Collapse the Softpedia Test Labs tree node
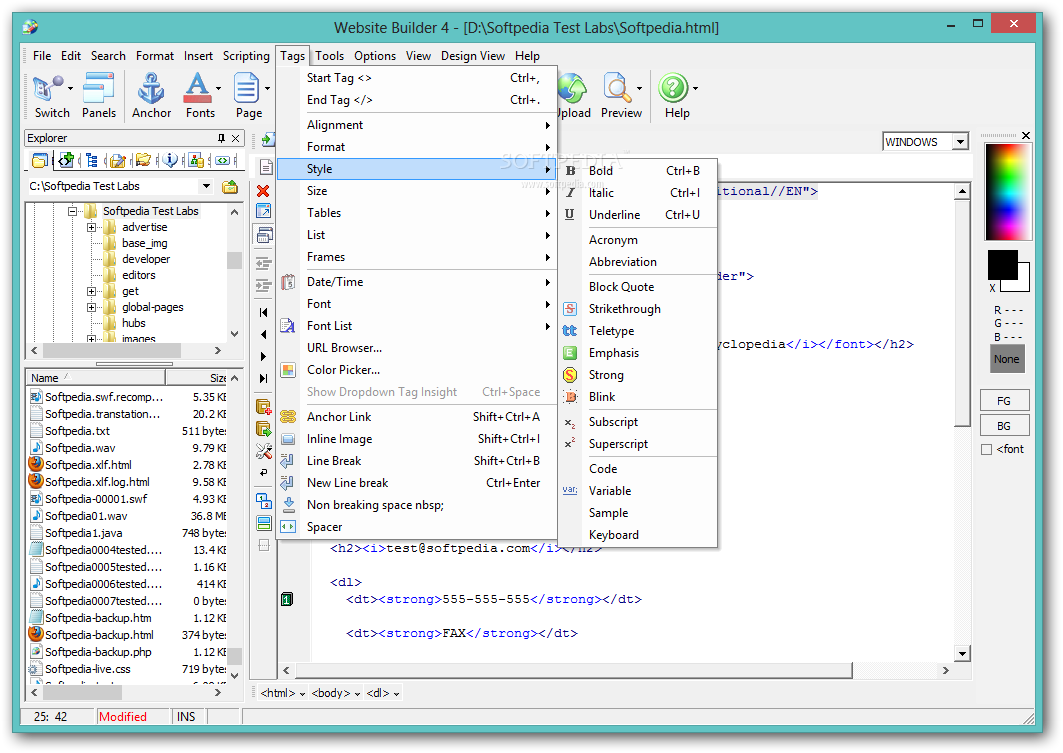The height and width of the screenshot is (753, 1063). point(72,211)
